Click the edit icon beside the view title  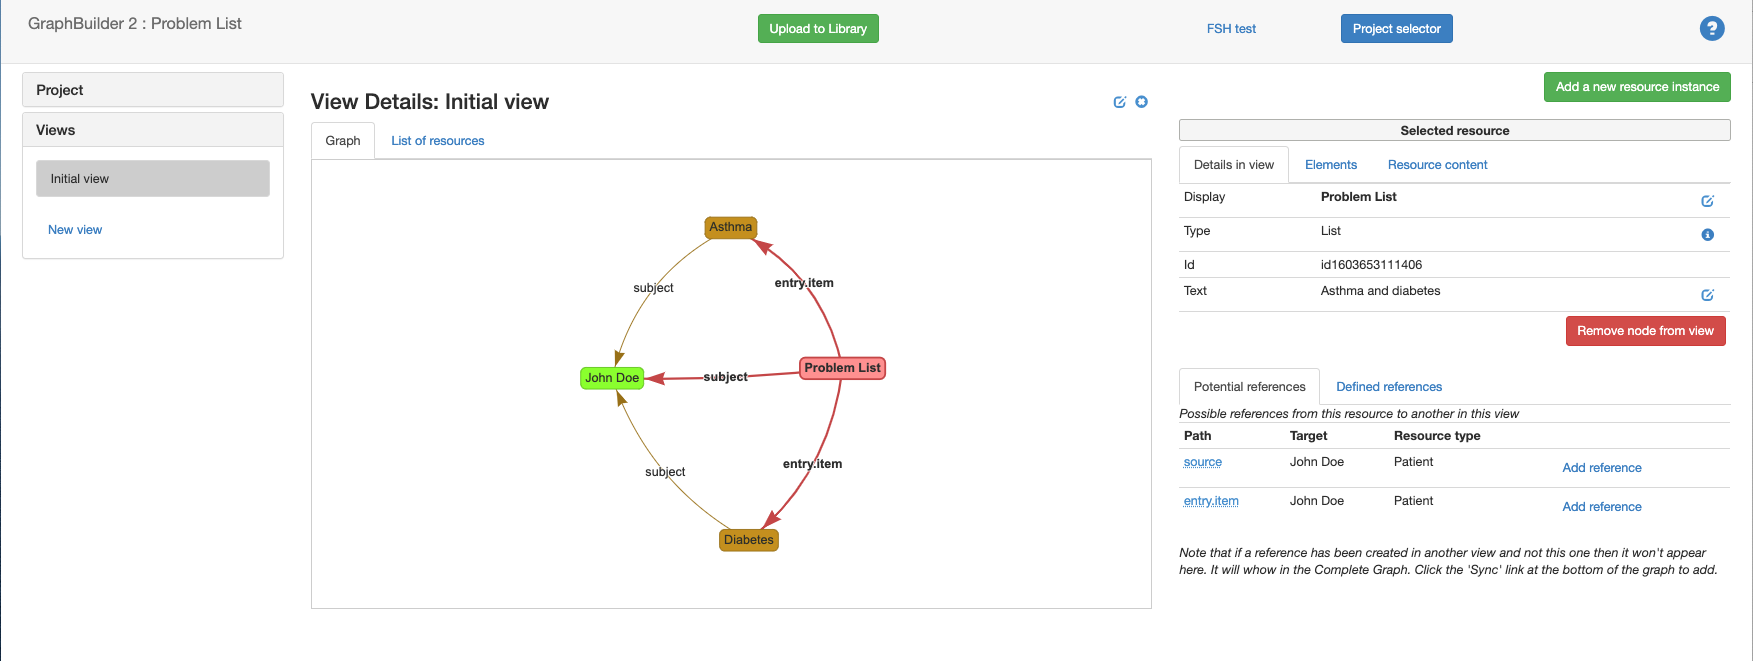pyautogui.click(x=1119, y=102)
